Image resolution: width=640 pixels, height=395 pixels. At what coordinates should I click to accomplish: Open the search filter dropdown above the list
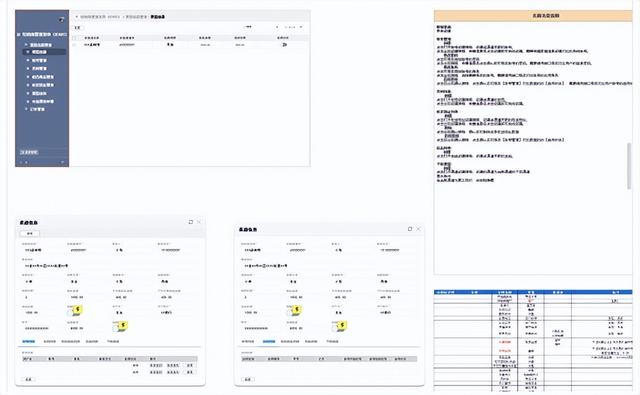[261, 27]
